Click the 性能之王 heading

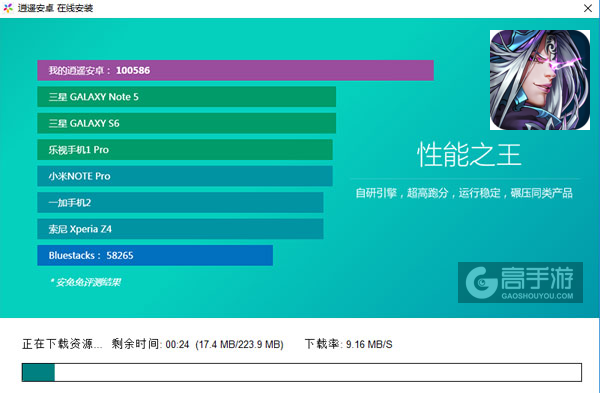point(469,154)
